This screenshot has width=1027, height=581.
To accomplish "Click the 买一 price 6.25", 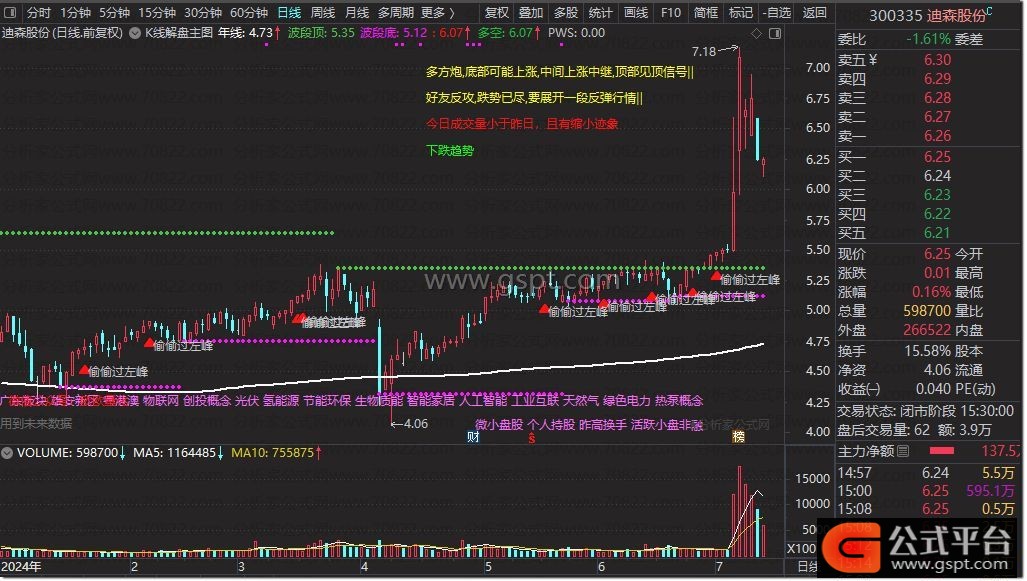I will coord(937,157).
